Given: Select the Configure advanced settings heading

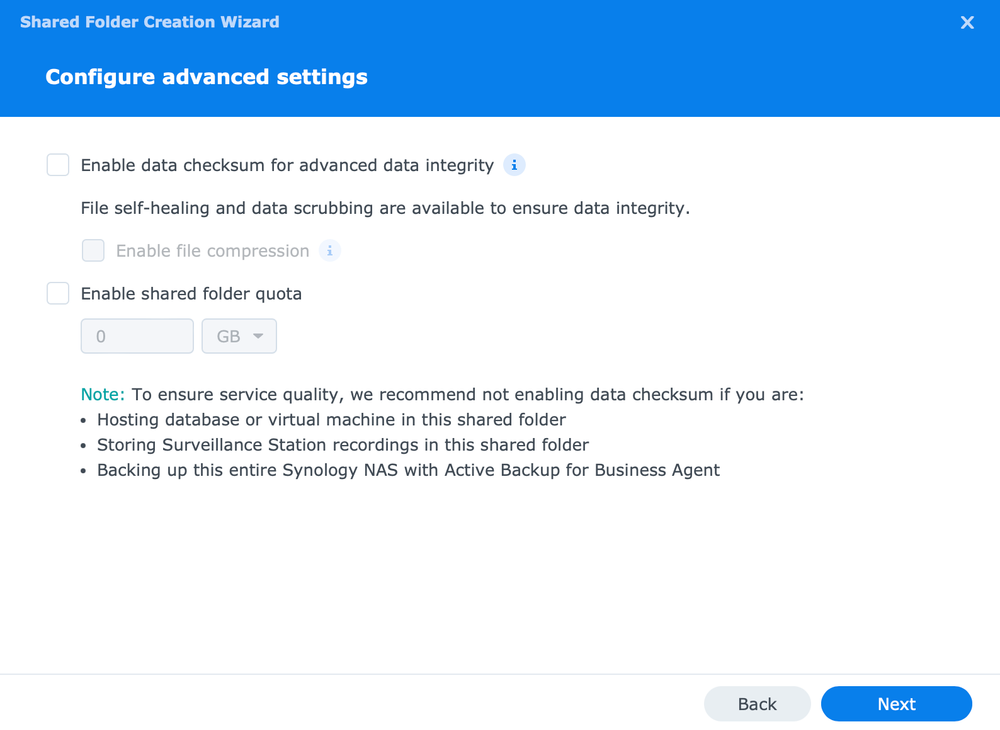Looking at the screenshot, I should (206, 76).
